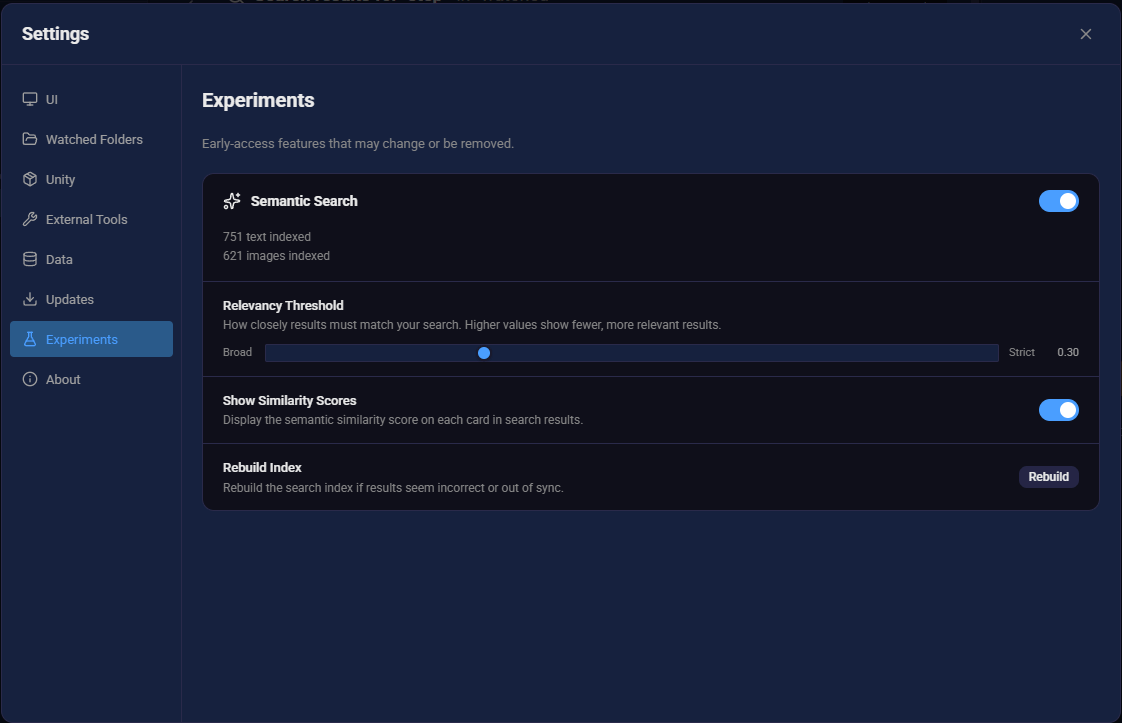Click the 0.30 threshold value

point(1067,352)
